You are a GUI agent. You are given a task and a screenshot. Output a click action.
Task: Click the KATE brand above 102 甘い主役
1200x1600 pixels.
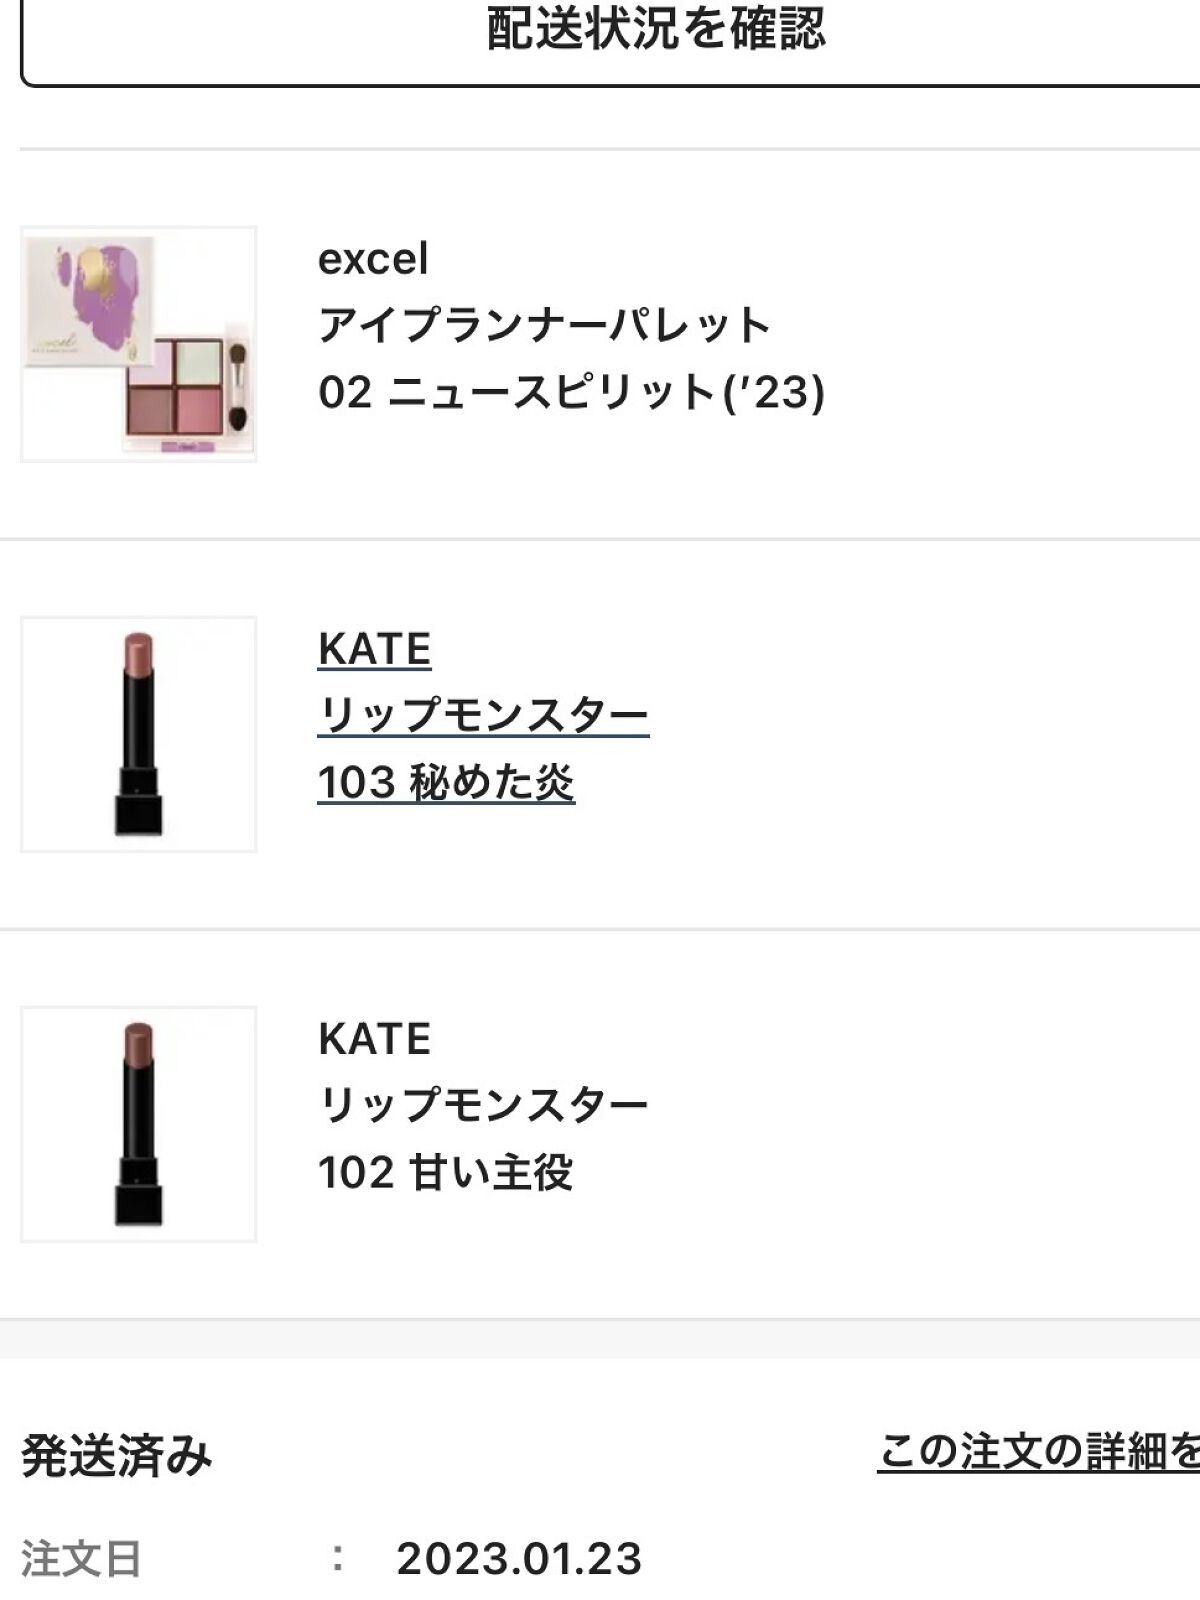(374, 1039)
